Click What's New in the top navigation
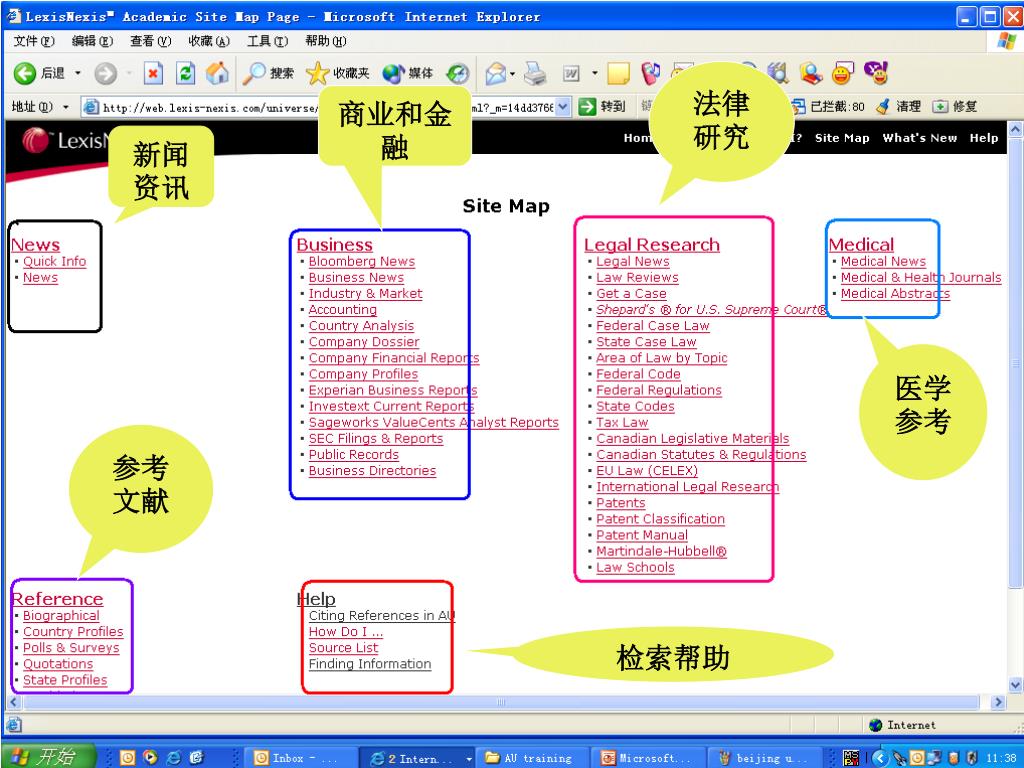This screenshot has width=1024, height=768. pos(920,138)
